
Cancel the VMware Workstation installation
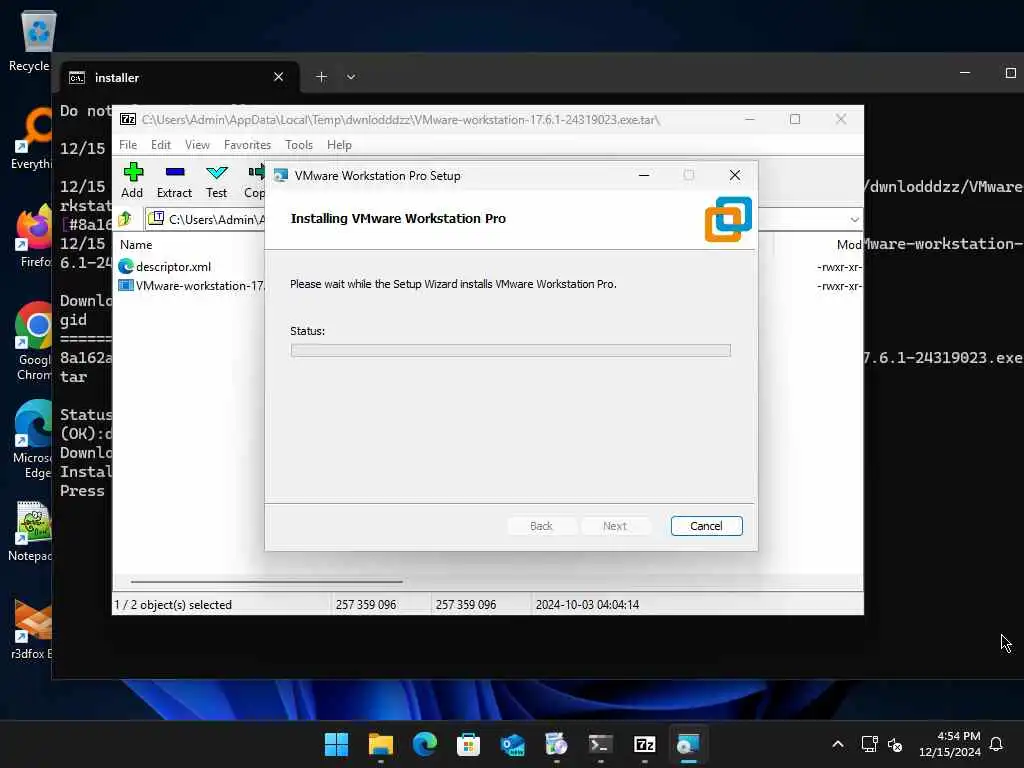click(x=706, y=526)
